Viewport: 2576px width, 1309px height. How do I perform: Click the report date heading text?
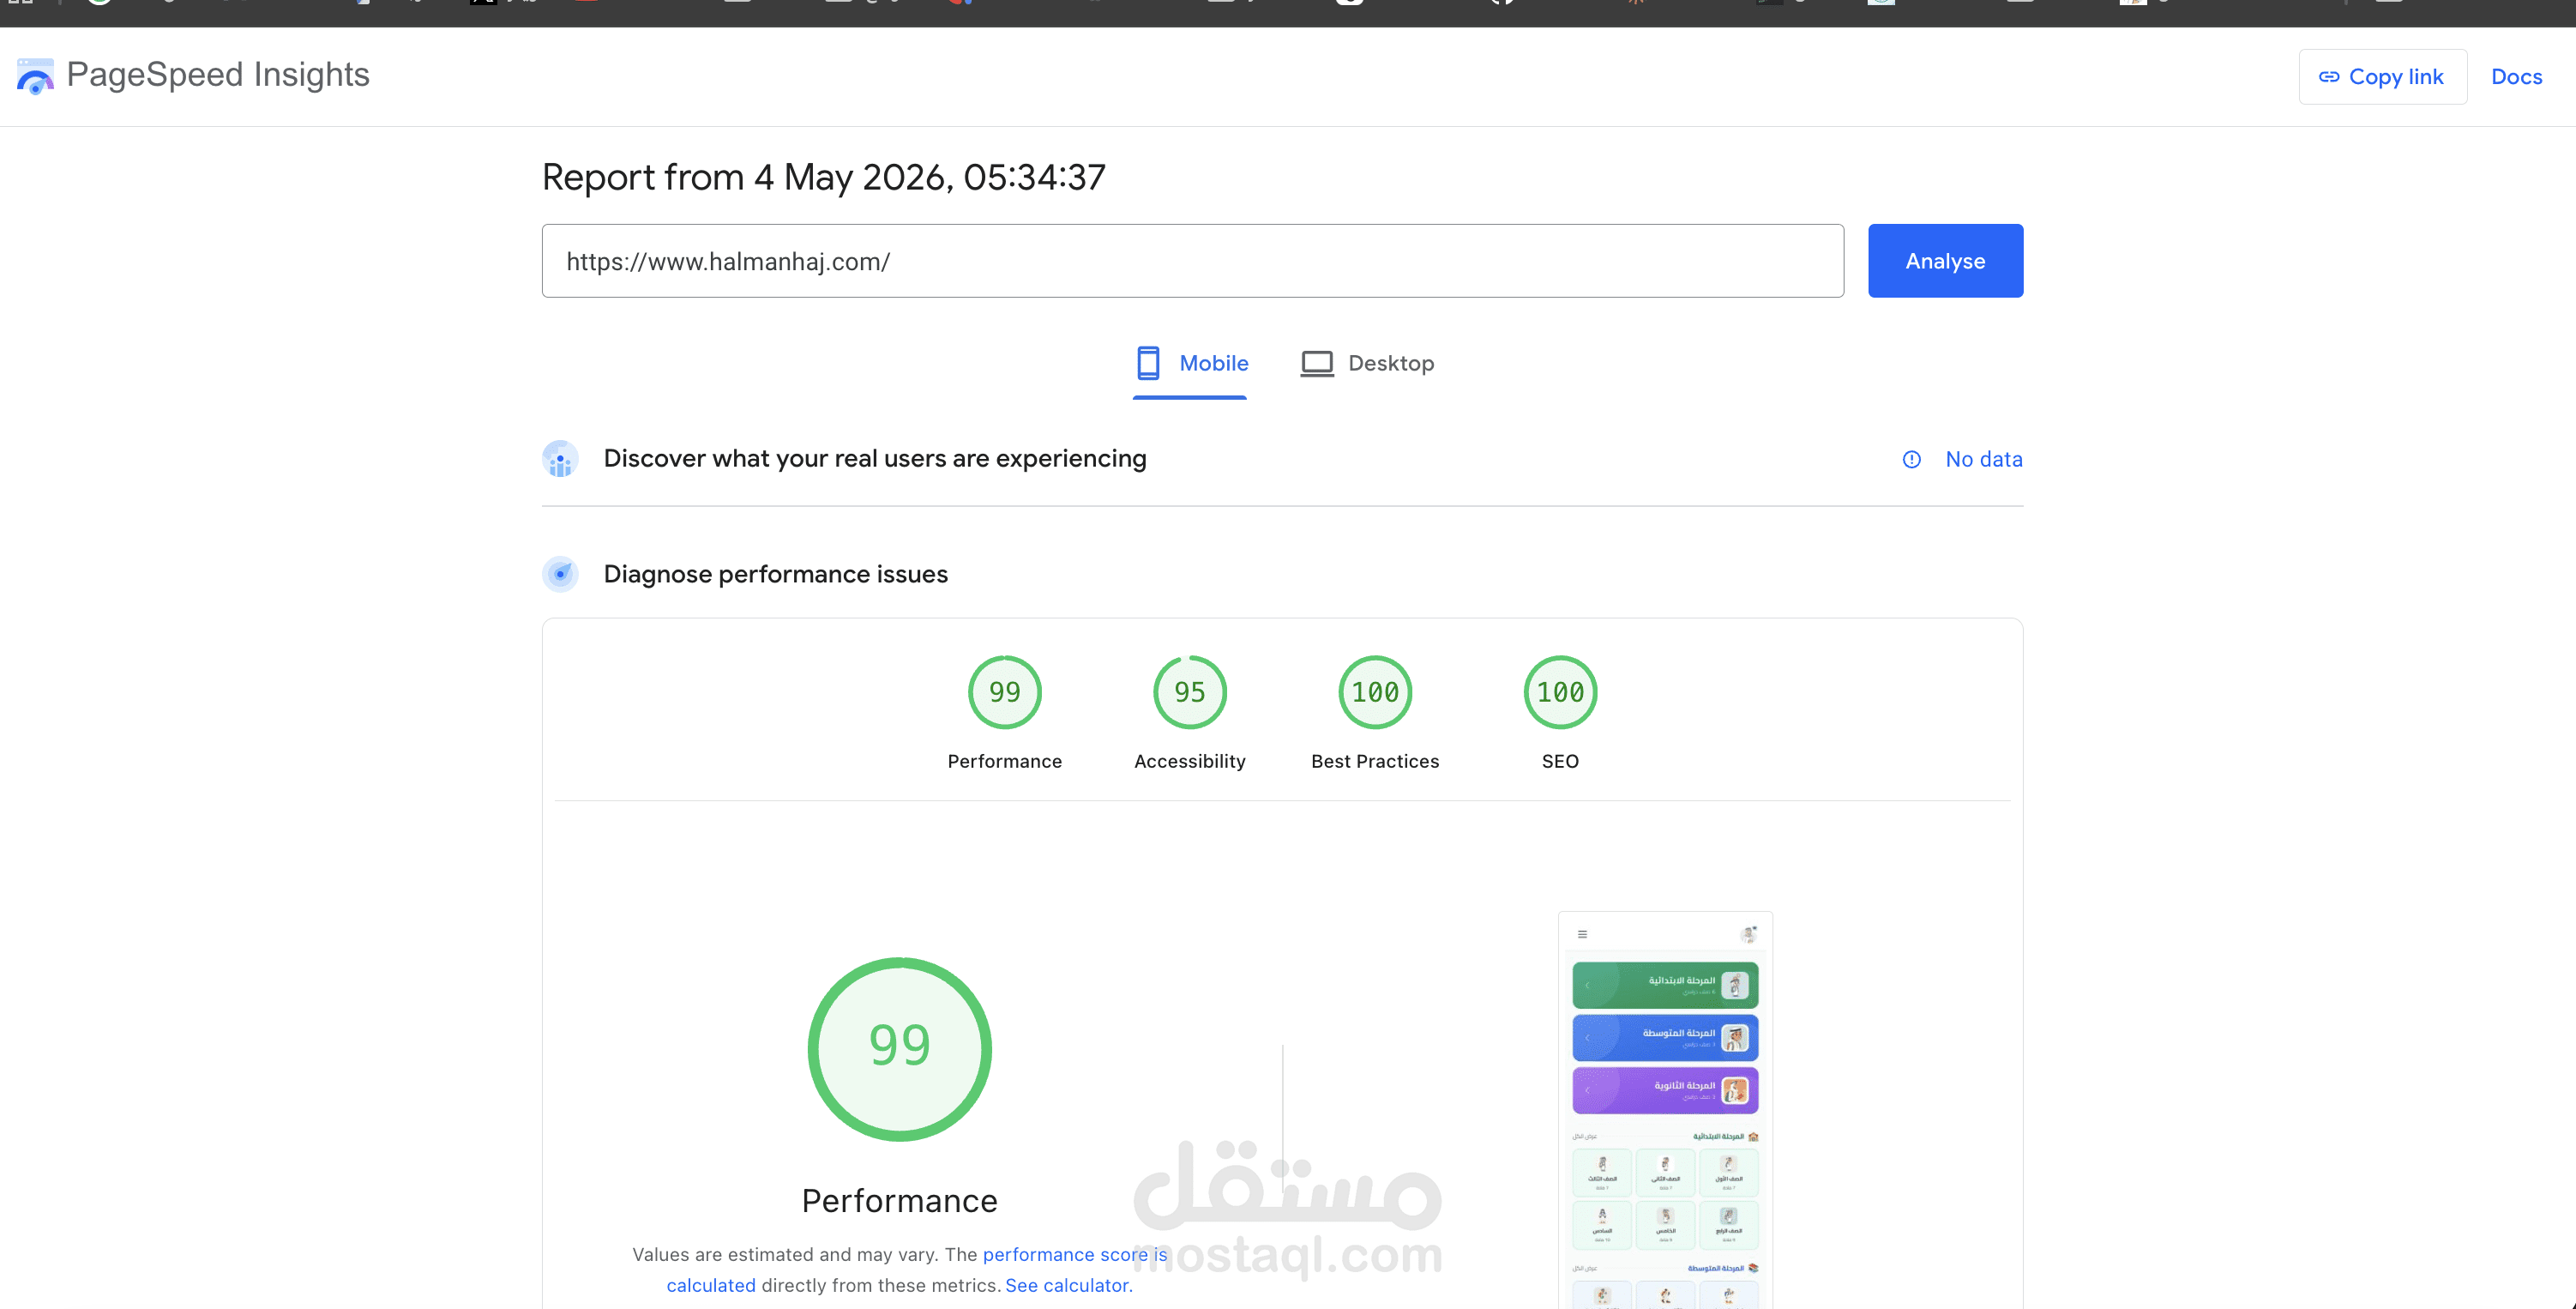pos(823,177)
